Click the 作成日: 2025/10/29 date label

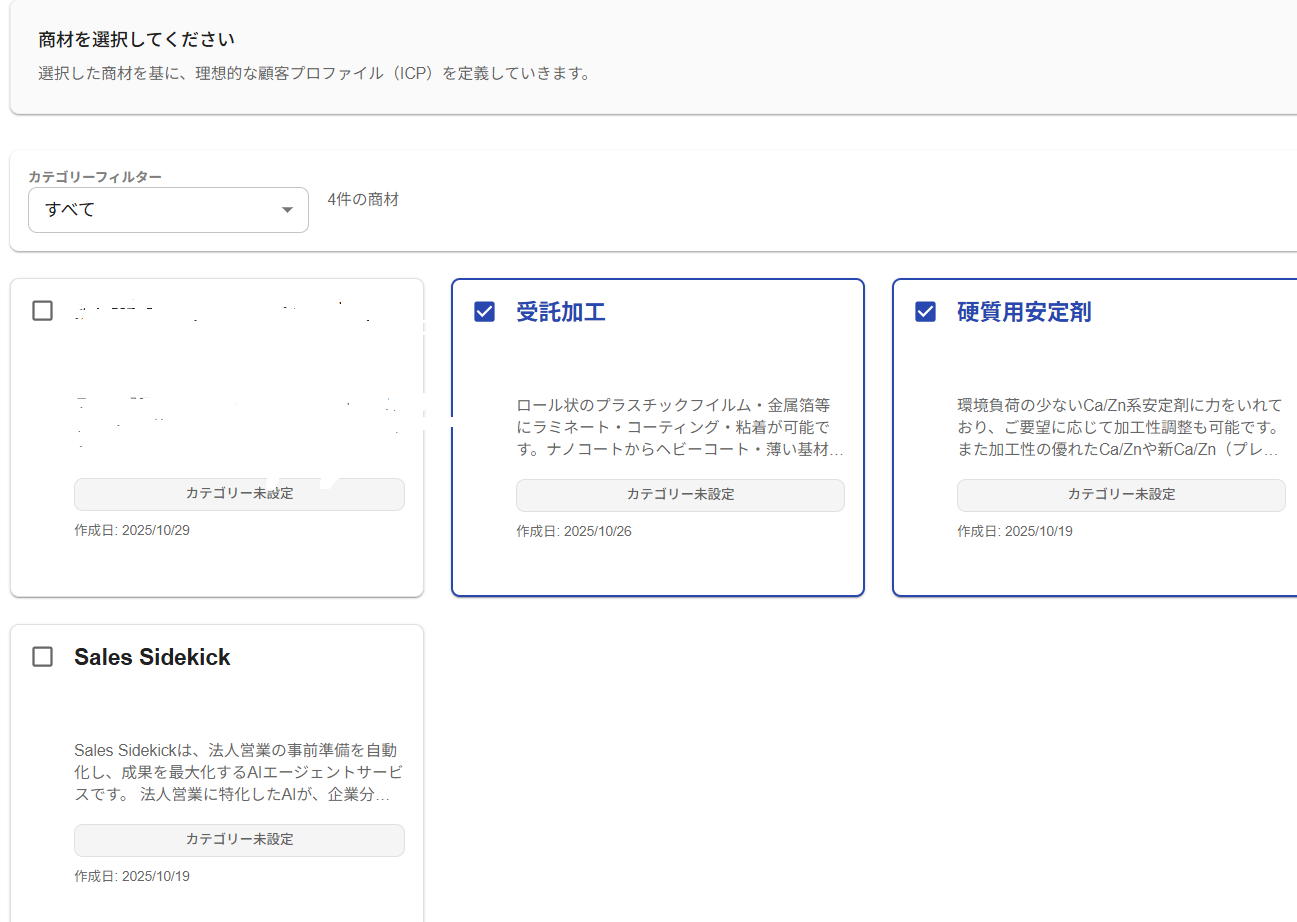click(132, 530)
